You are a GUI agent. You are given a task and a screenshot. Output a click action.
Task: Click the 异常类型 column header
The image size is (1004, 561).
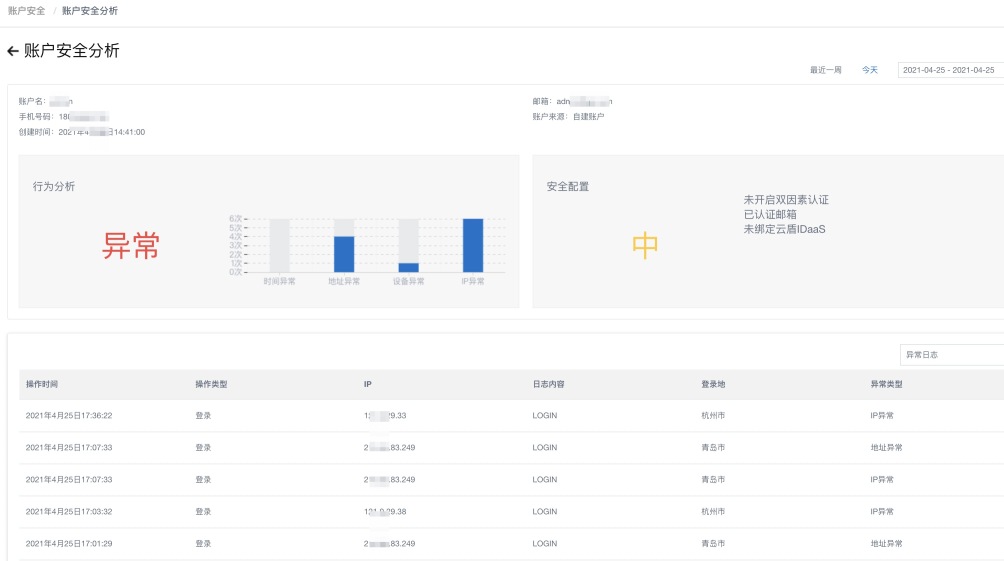point(886,384)
